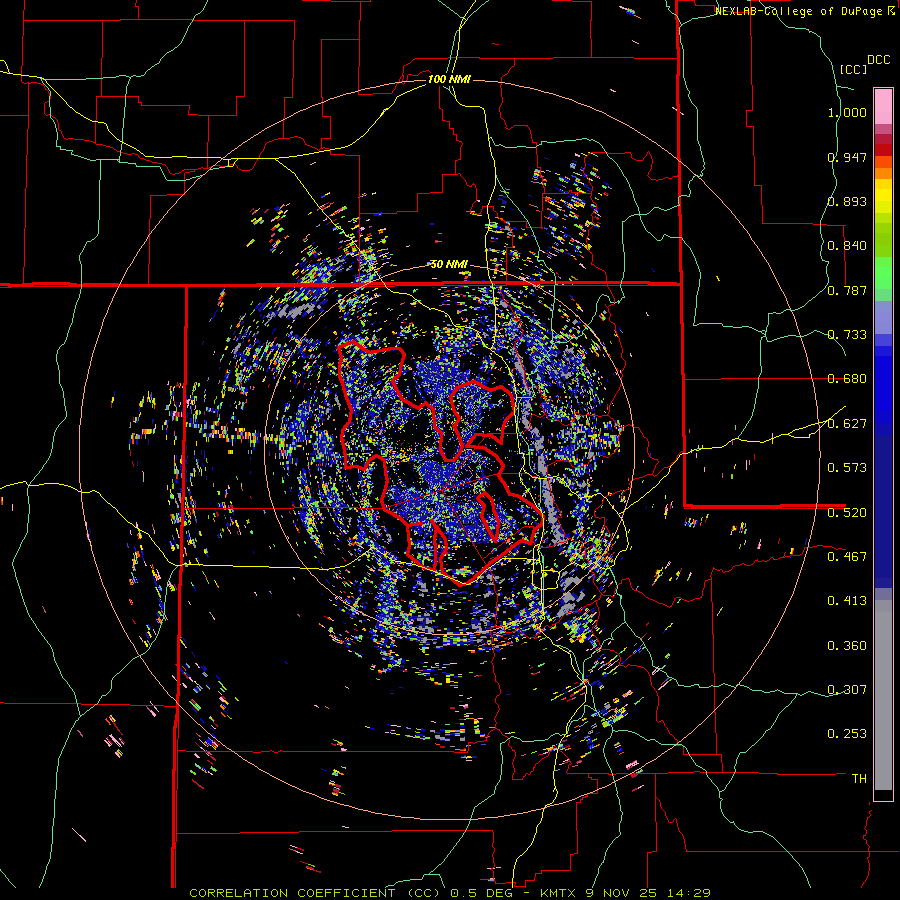900x900 pixels.
Task: Pick the red segment of the color bar
Action: click(883, 149)
